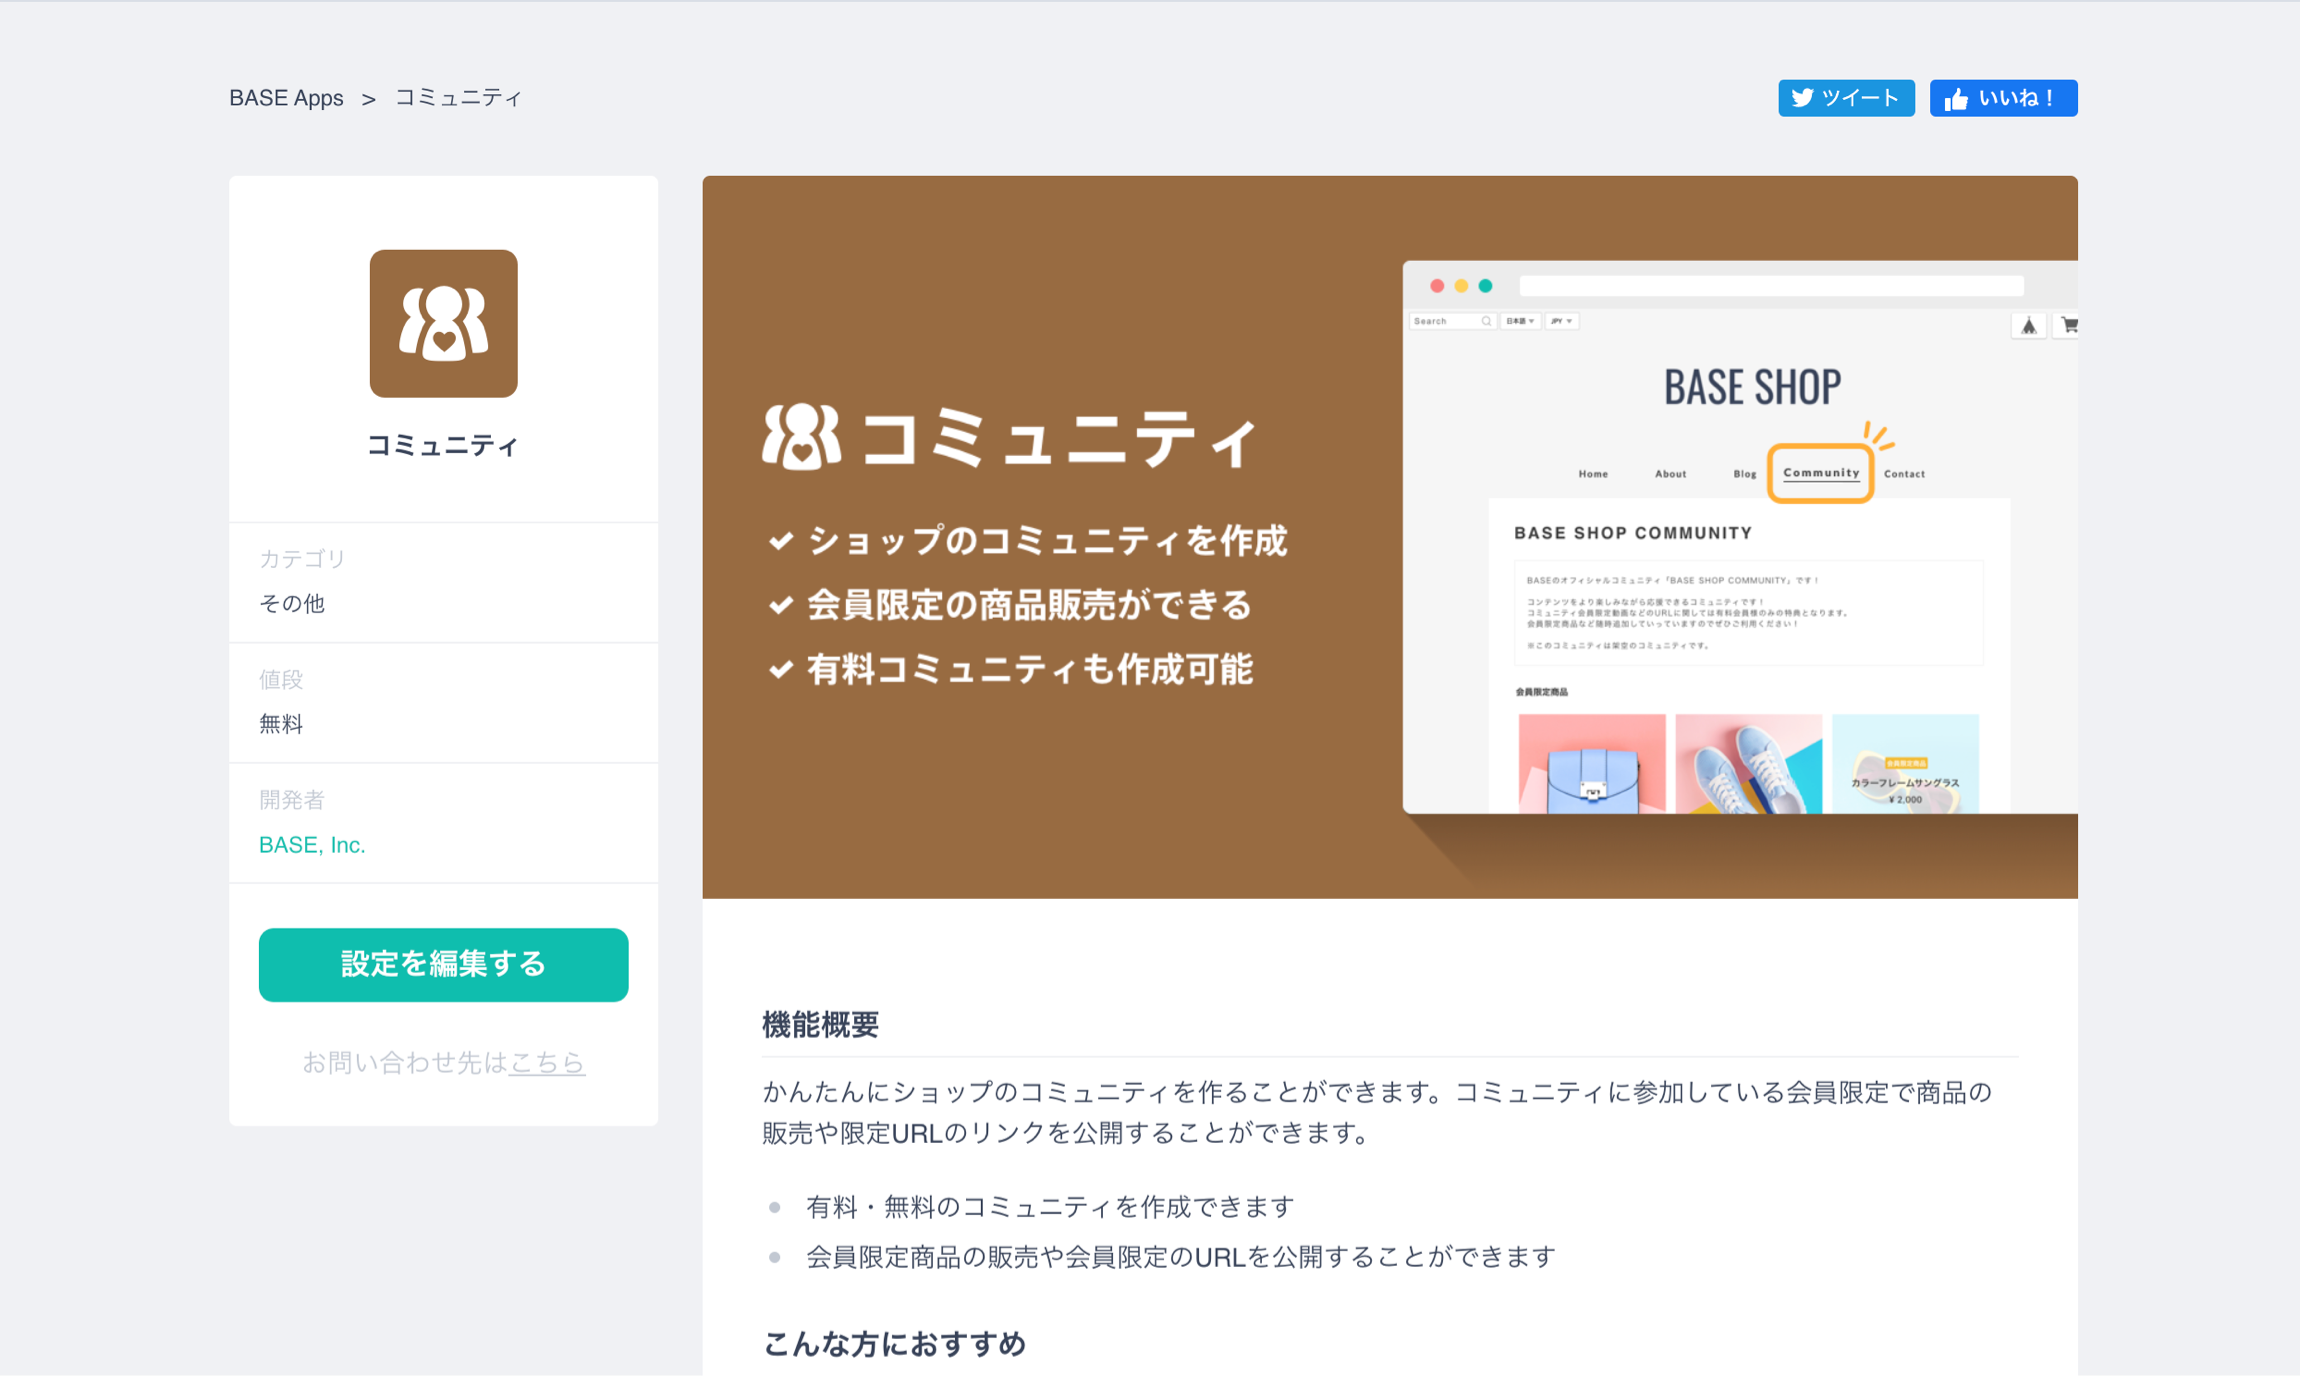Click the Contact tab in banner screenshot
2300x1376 pixels.
click(1904, 474)
